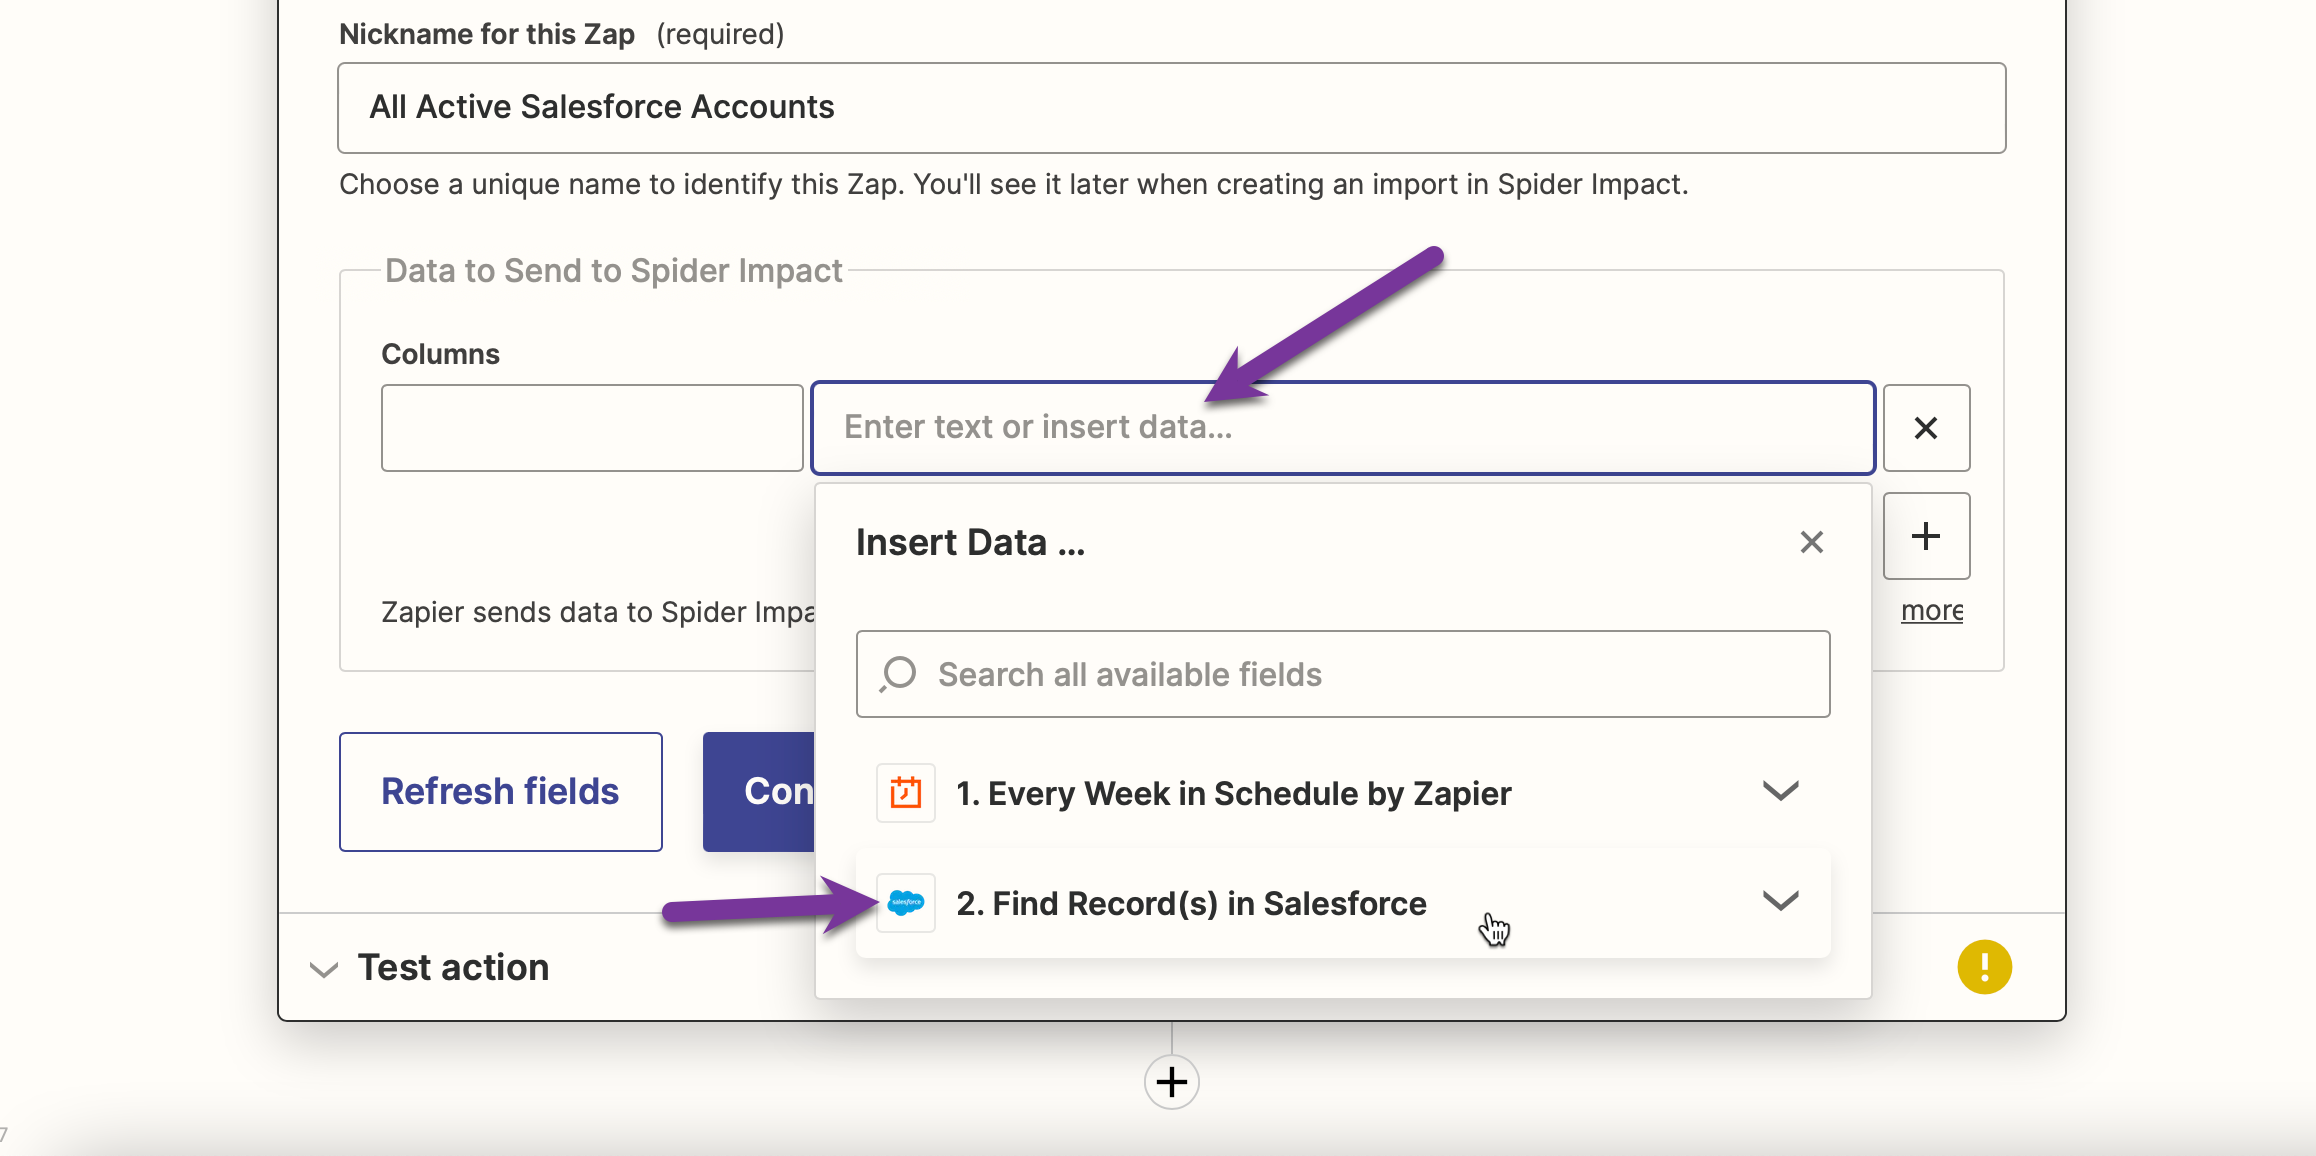Add a new step with the circular plus

point(1172,1082)
